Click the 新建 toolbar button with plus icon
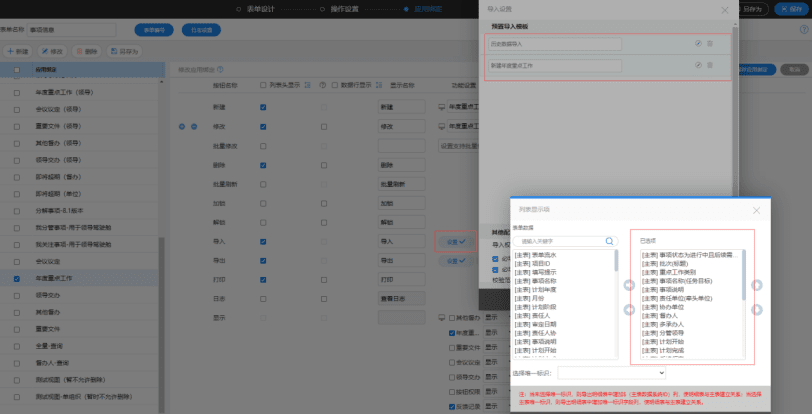The image size is (812, 415). point(18,51)
